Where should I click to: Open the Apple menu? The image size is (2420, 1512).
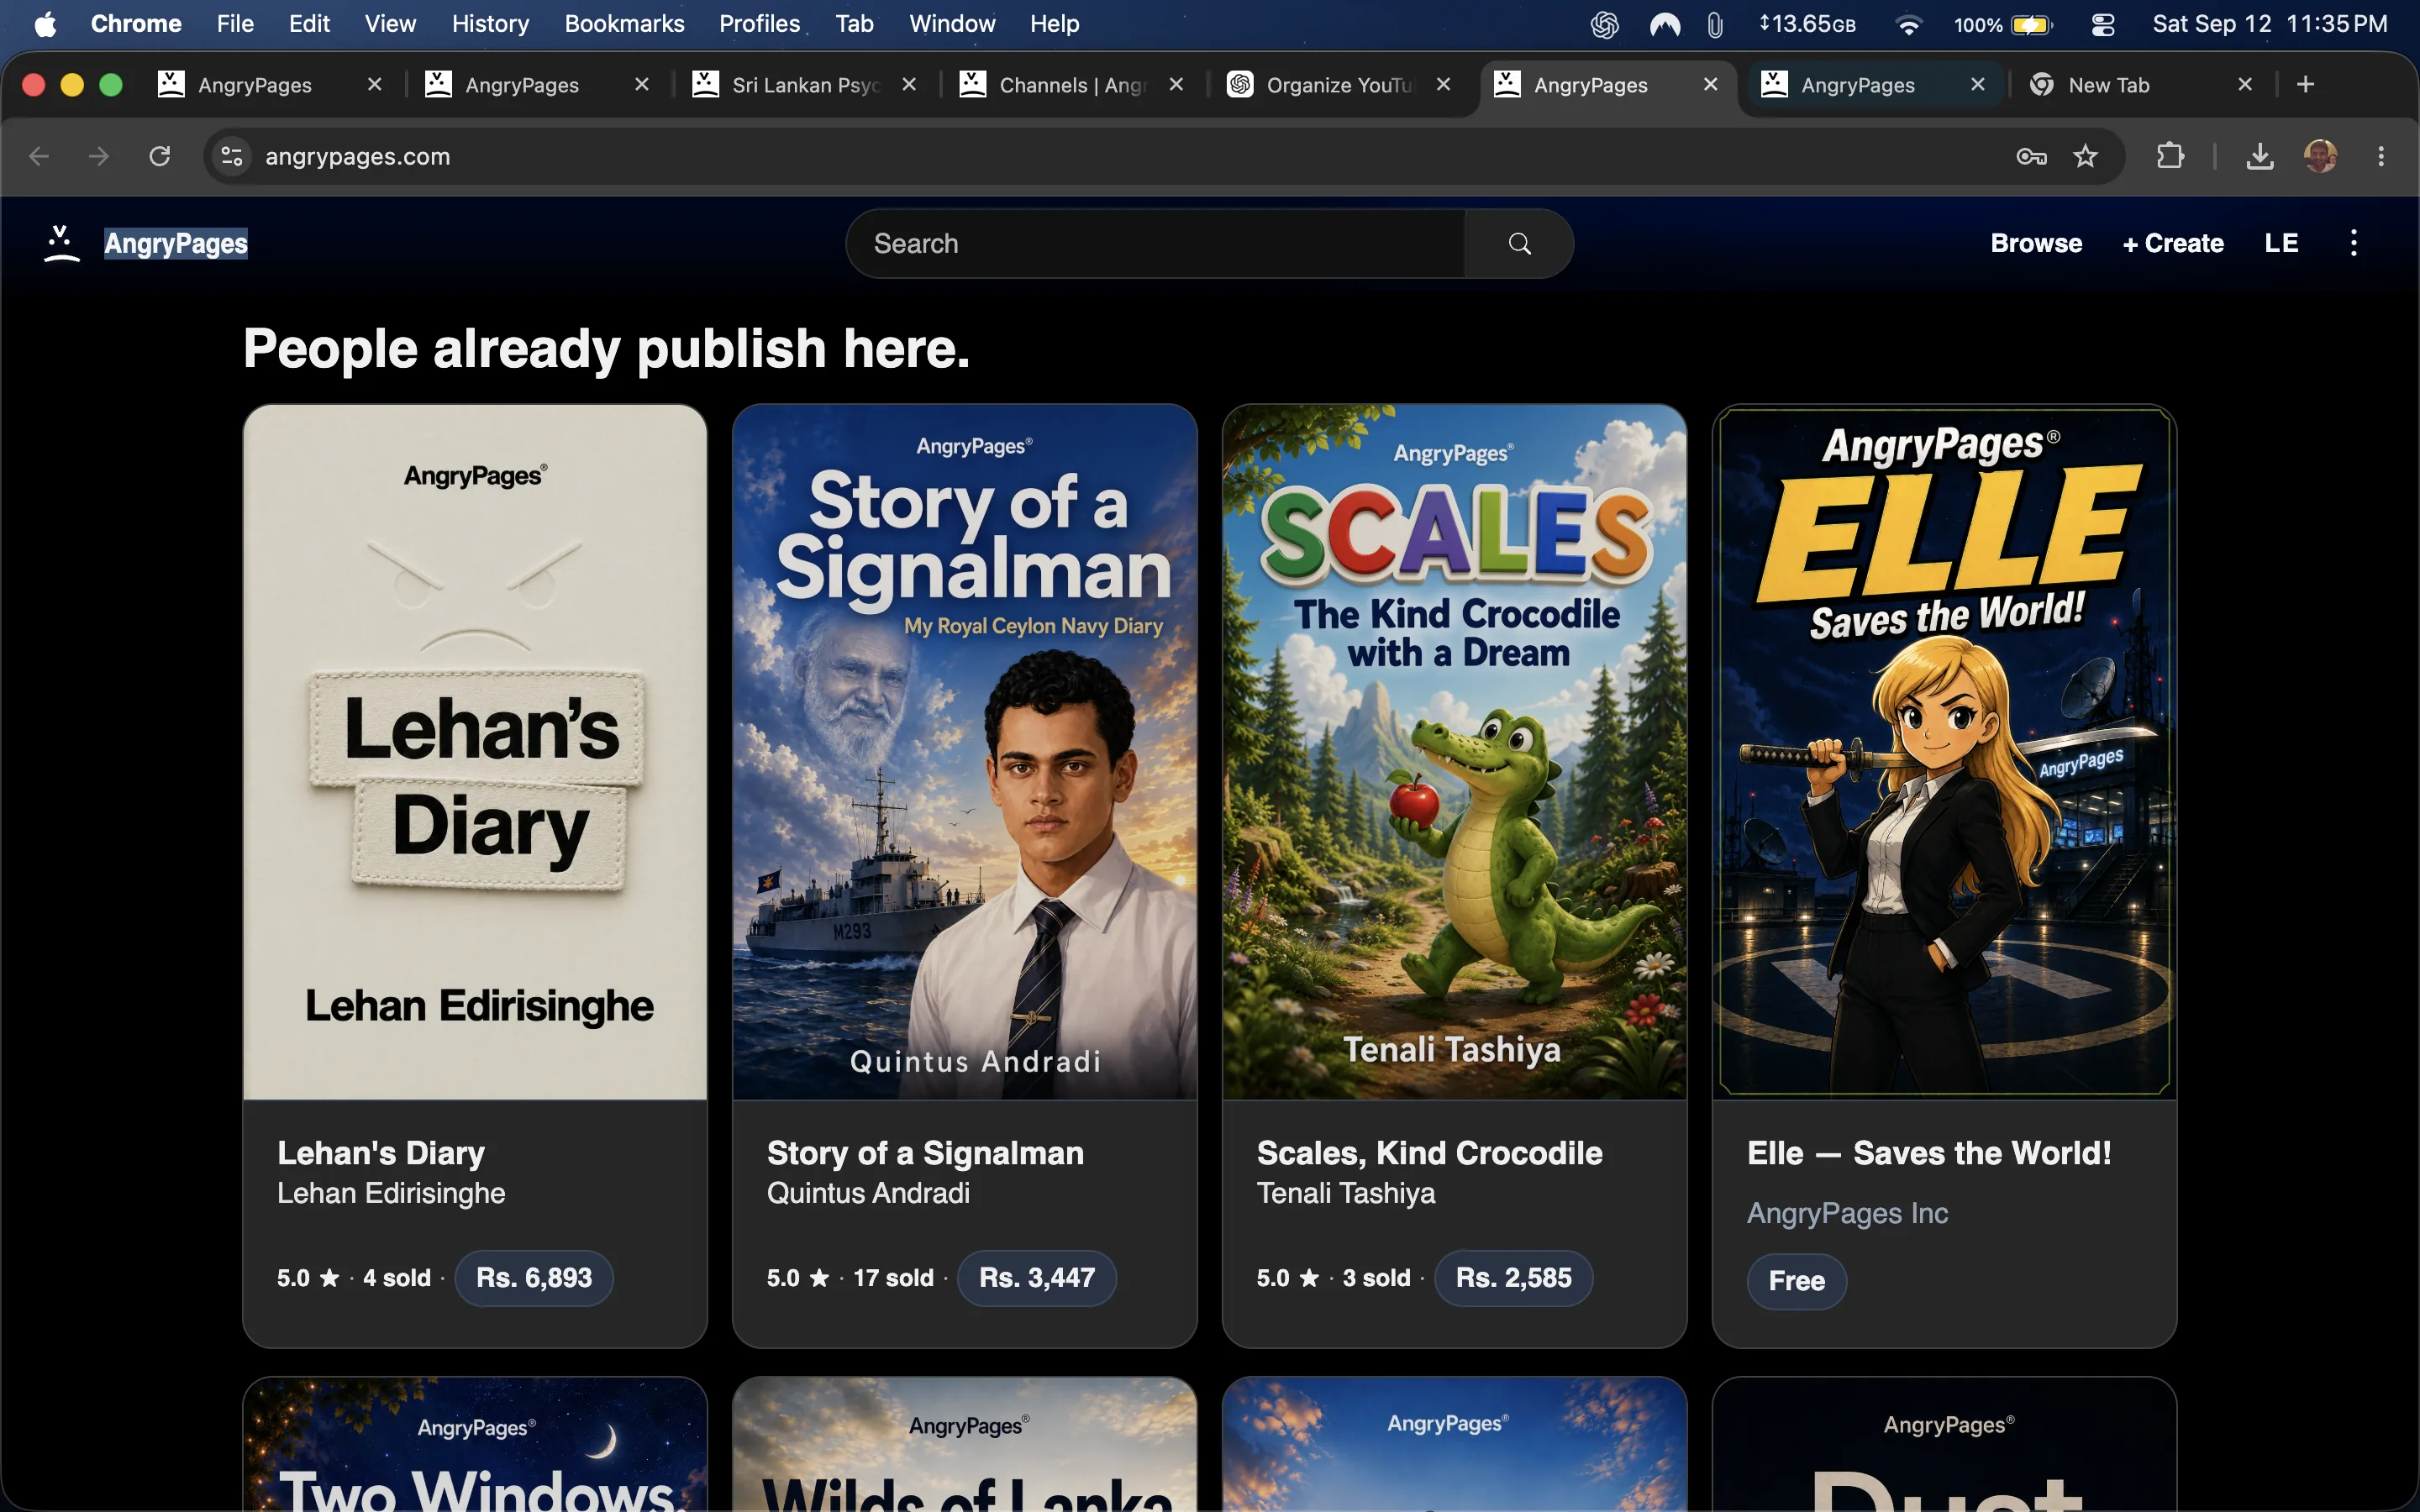45,24
